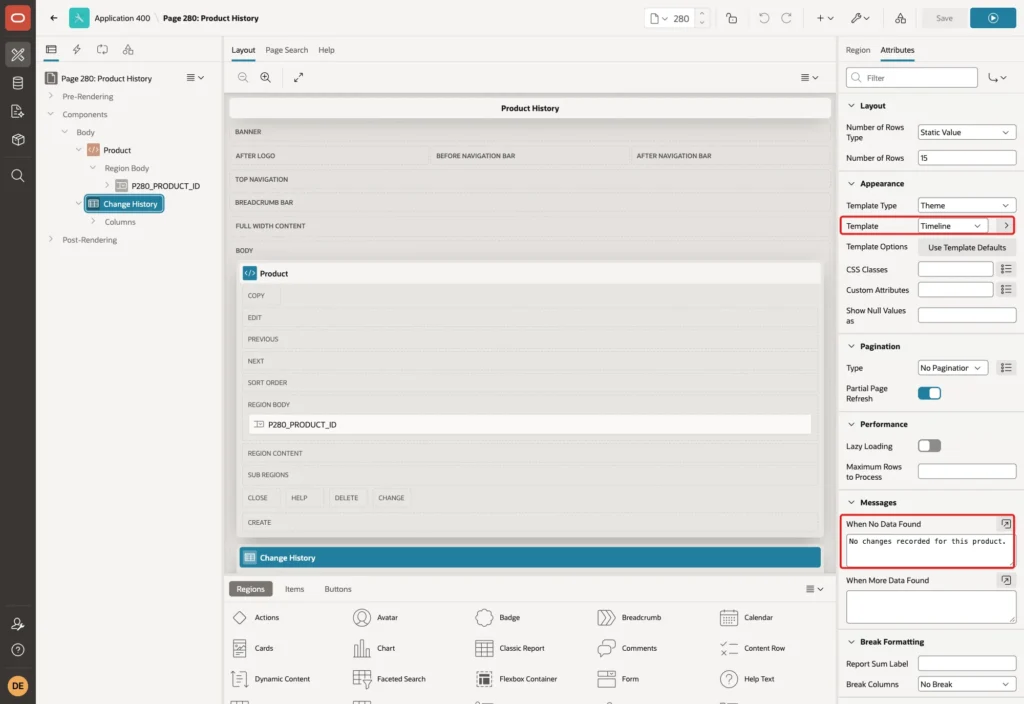This screenshot has height=704, width=1024.
Task: Open Team Development icon in left sidebar
Action: 18,111
